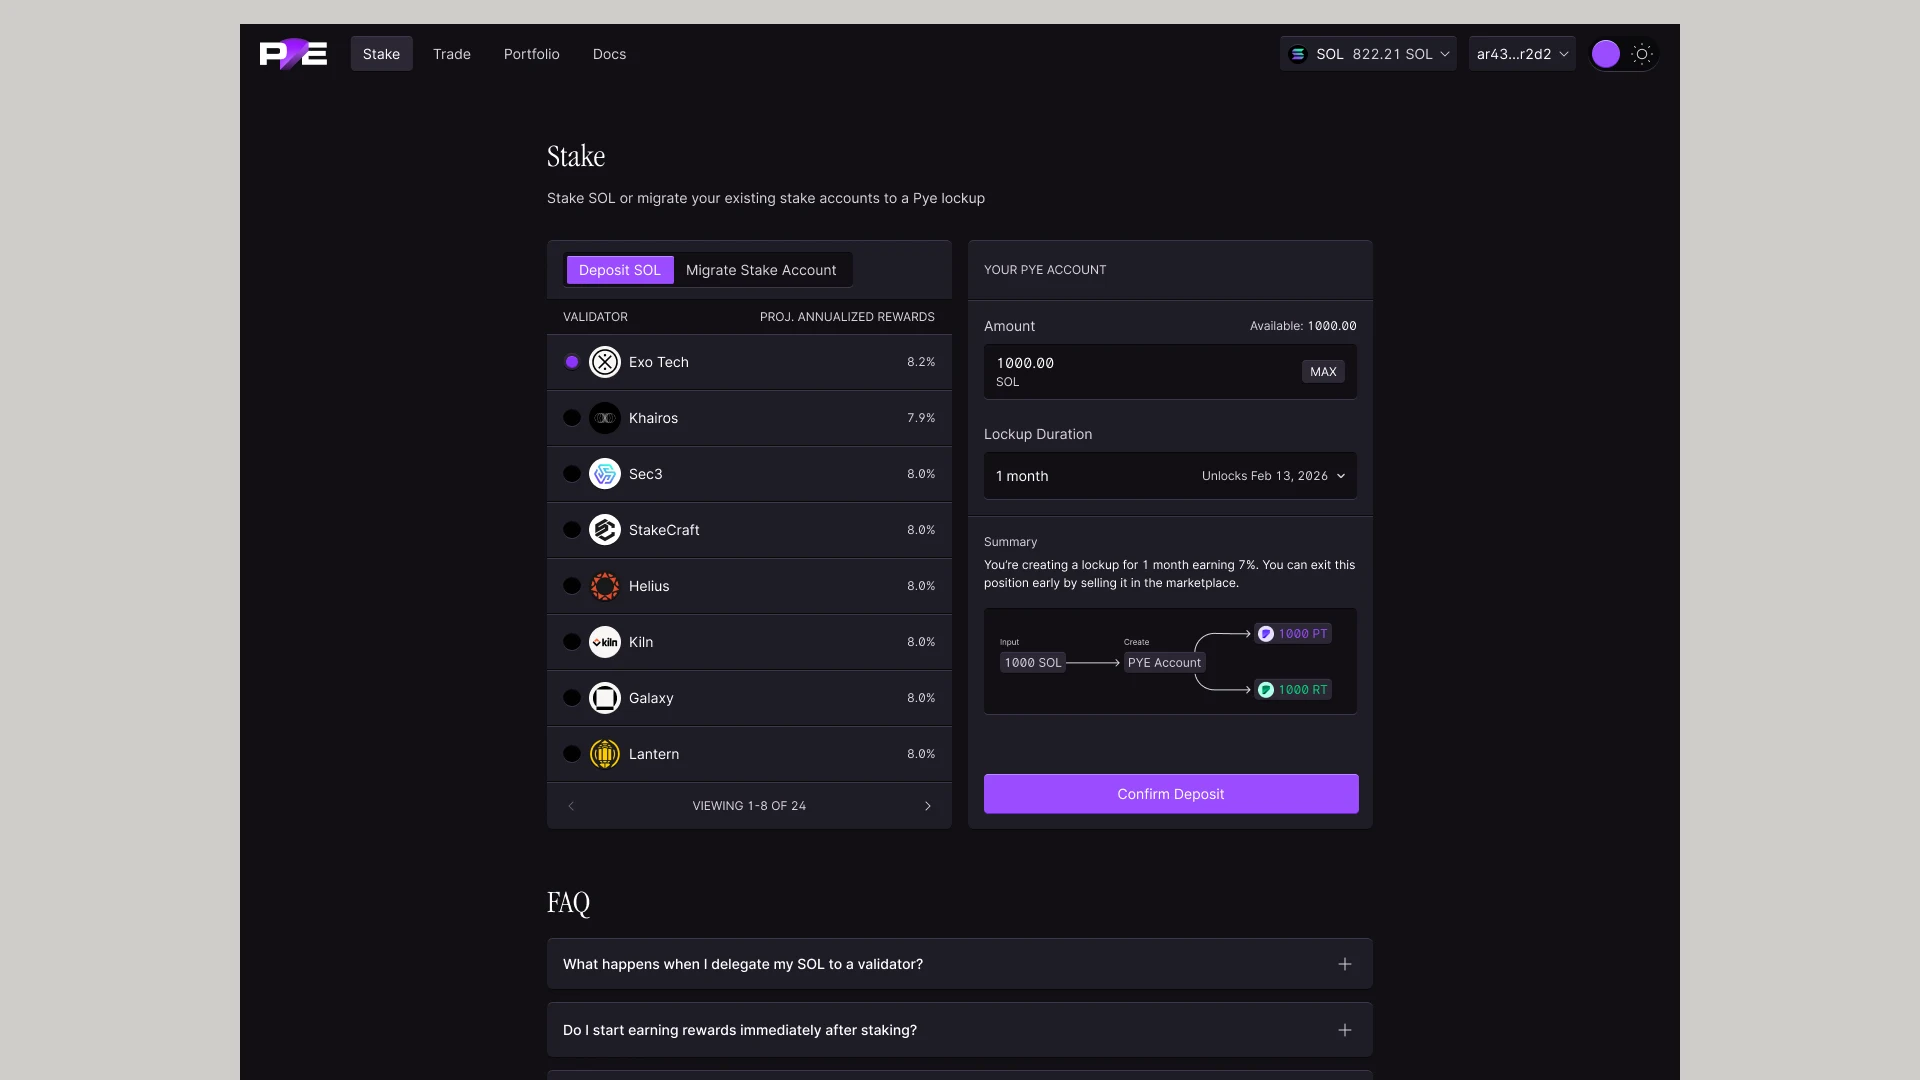Select the Deposit SOL tab
This screenshot has height=1080, width=1920.
click(x=620, y=270)
